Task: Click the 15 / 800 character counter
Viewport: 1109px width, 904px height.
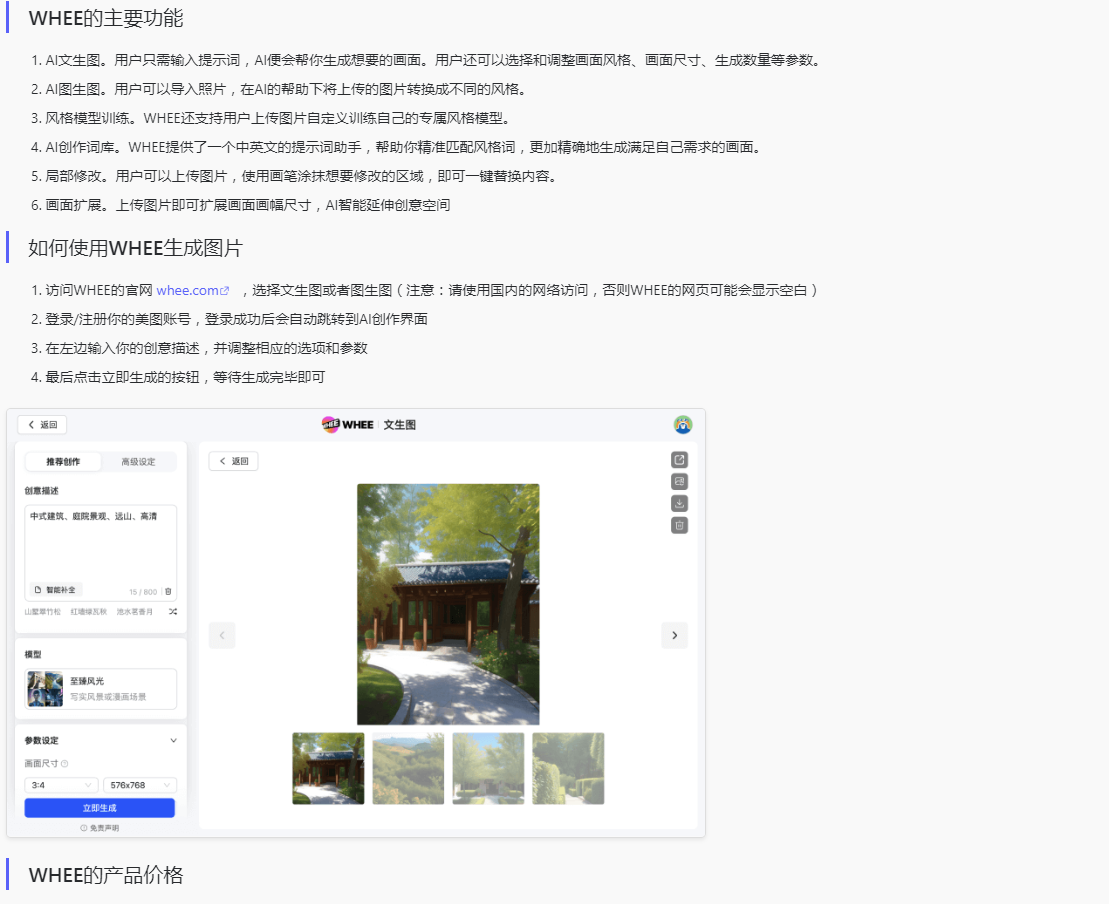Action: point(143,592)
